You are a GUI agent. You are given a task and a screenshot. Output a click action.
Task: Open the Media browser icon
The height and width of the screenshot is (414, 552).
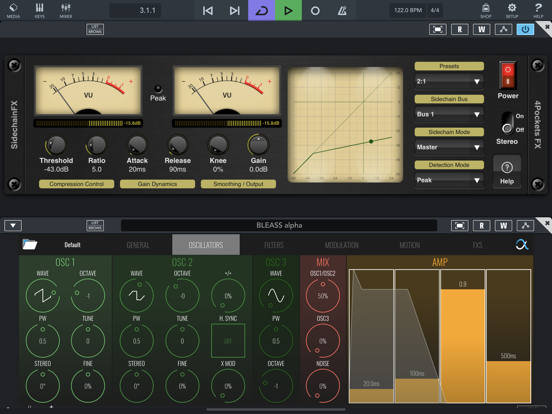(13, 10)
